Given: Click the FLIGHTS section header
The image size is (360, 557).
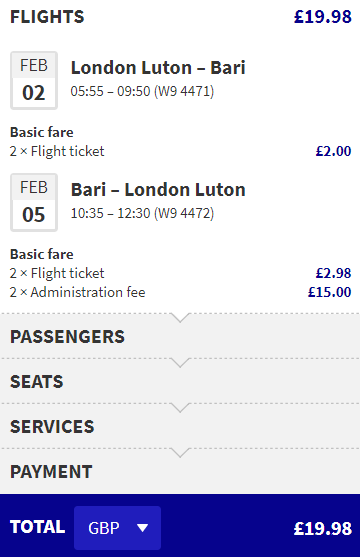Looking at the screenshot, I should click(47, 17).
